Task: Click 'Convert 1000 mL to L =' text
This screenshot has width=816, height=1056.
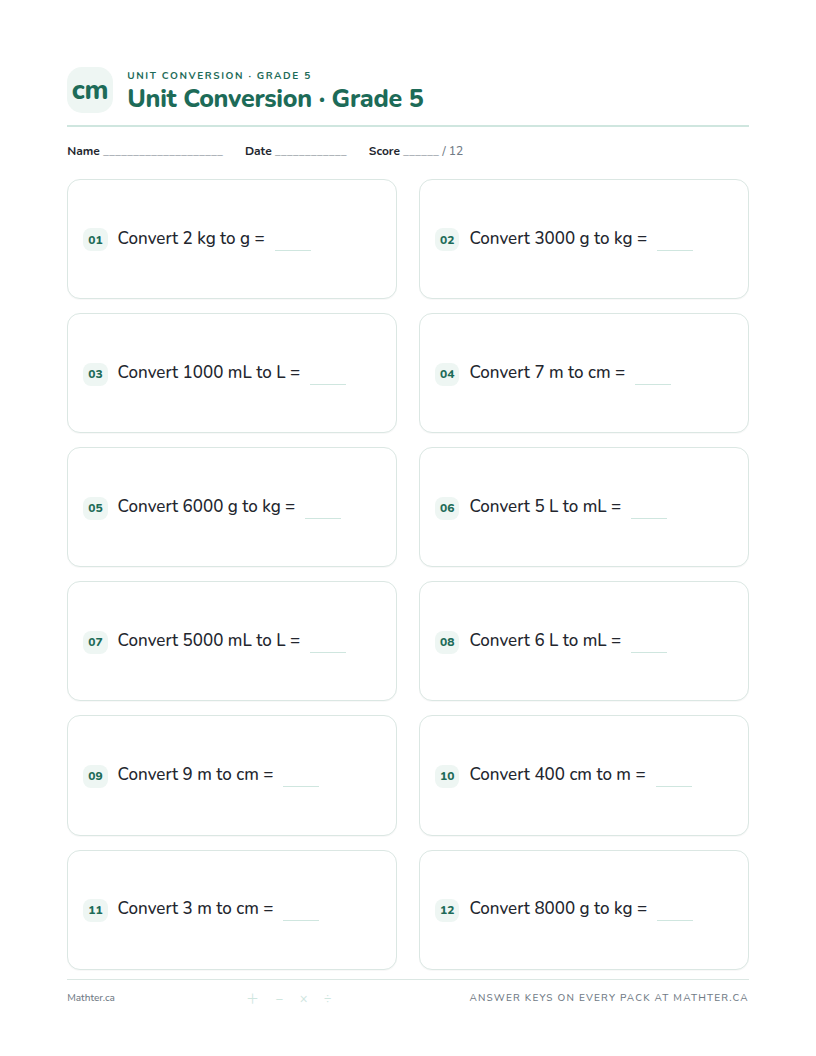Action: (209, 372)
